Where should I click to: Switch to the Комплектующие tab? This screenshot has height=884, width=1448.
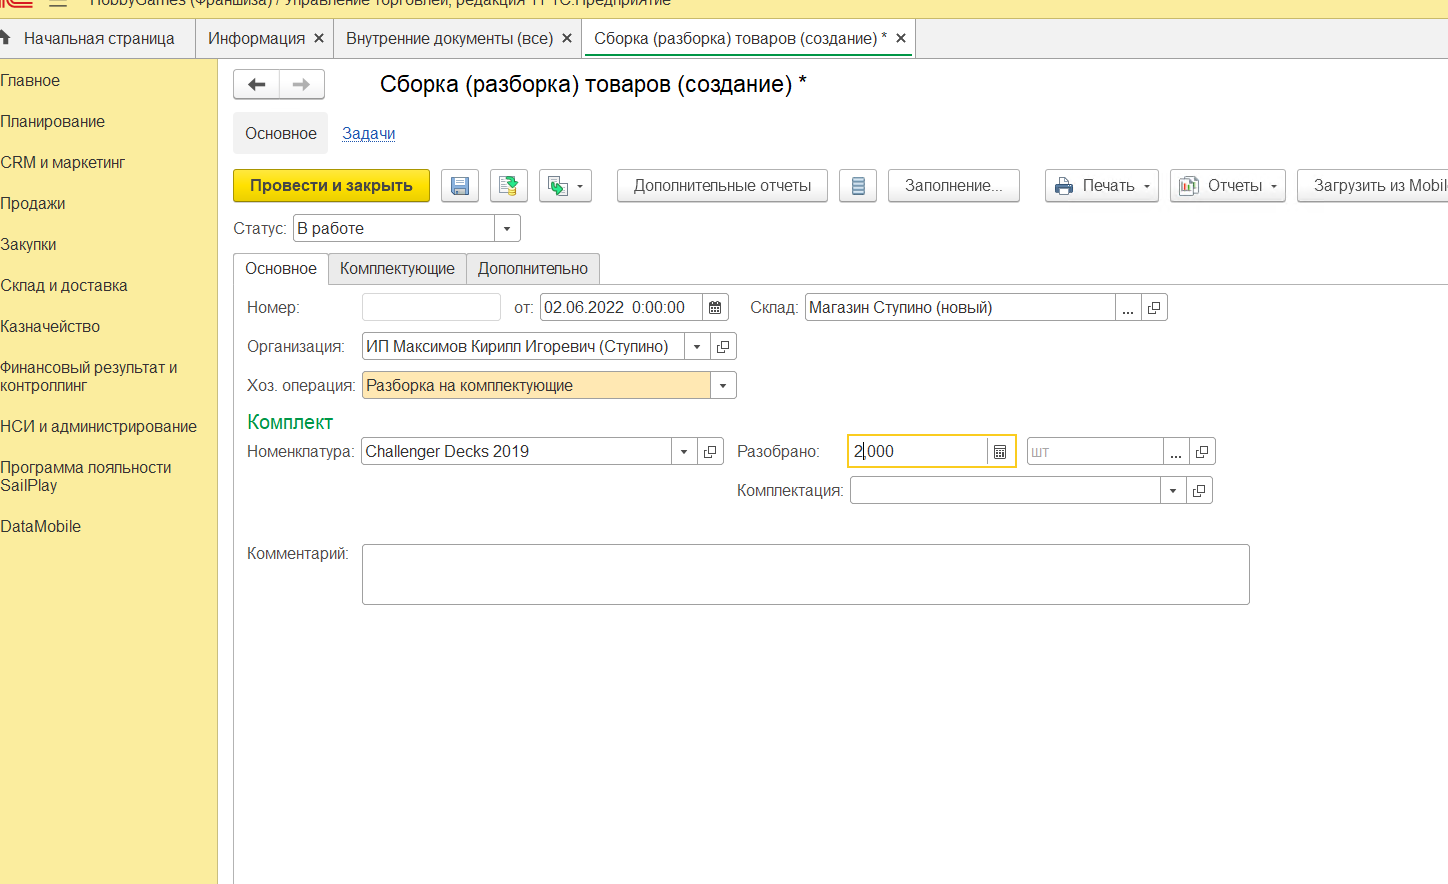click(x=397, y=269)
